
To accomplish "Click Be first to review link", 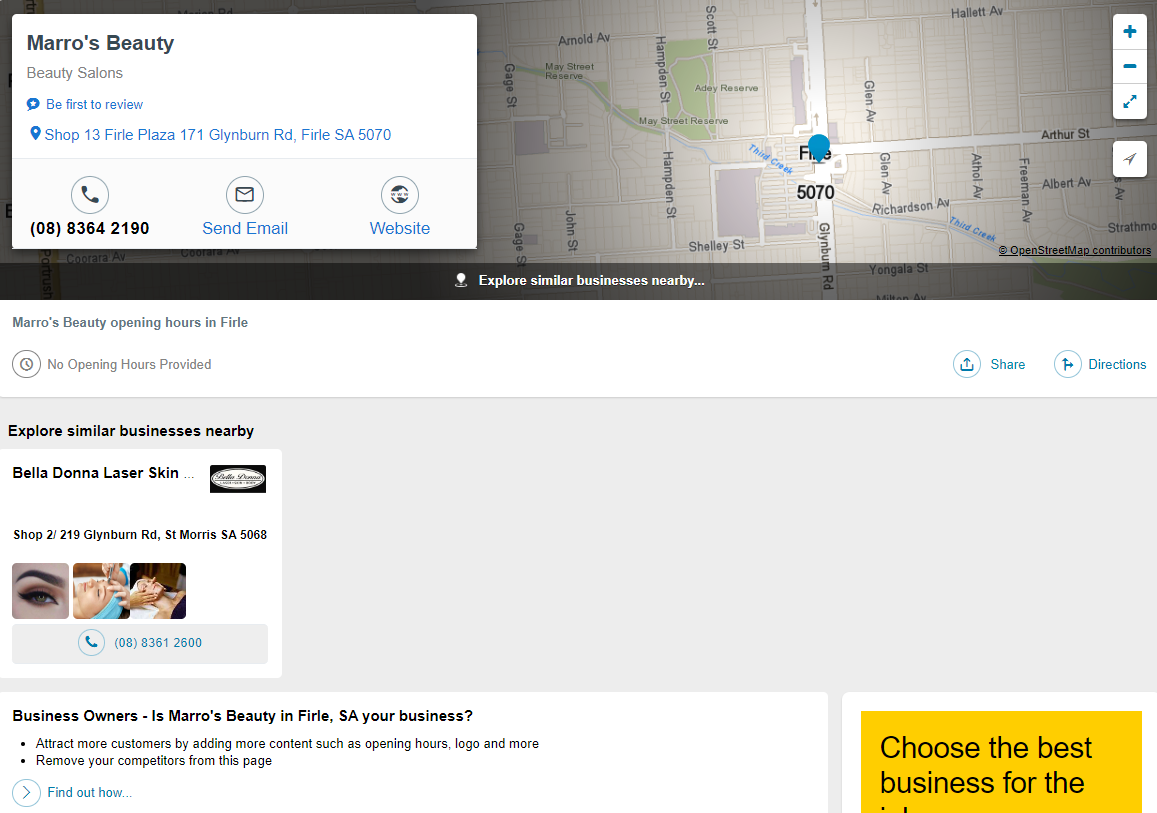I will [x=94, y=105].
